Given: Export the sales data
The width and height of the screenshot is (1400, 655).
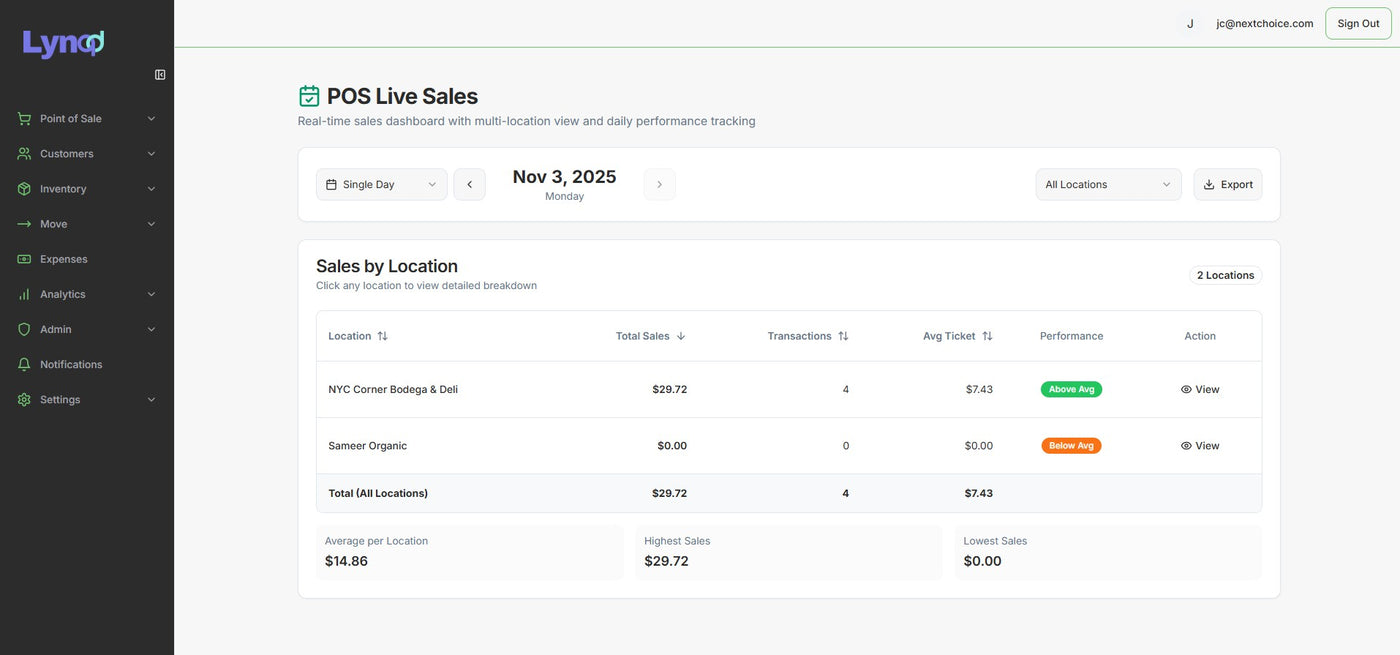Looking at the screenshot, I should (x=1227, y=185).
